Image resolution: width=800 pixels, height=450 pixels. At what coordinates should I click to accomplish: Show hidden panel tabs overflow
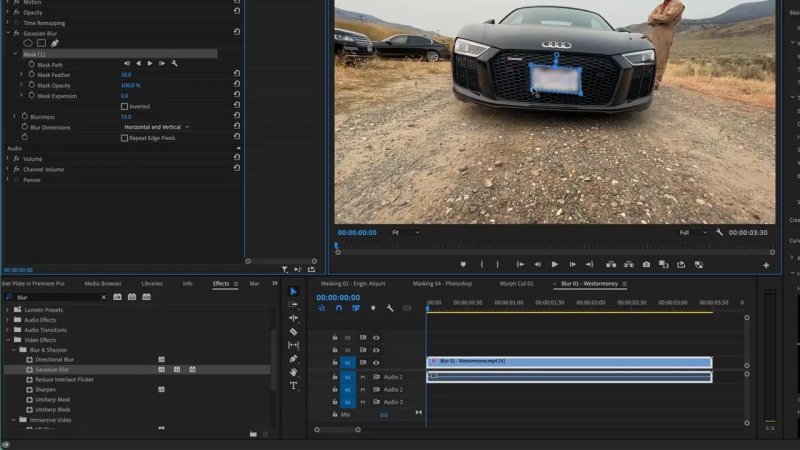click(x=274, y=283)
